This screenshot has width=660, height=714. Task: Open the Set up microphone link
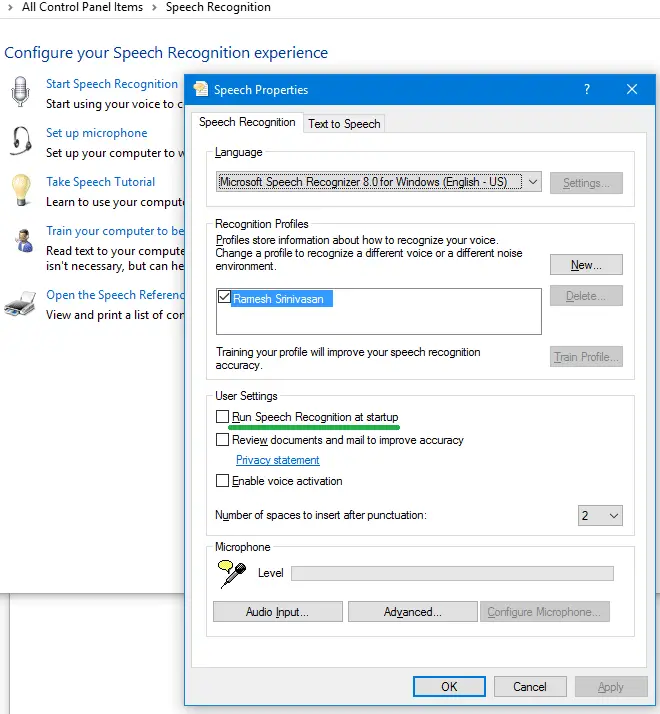[x=97, y=133]
